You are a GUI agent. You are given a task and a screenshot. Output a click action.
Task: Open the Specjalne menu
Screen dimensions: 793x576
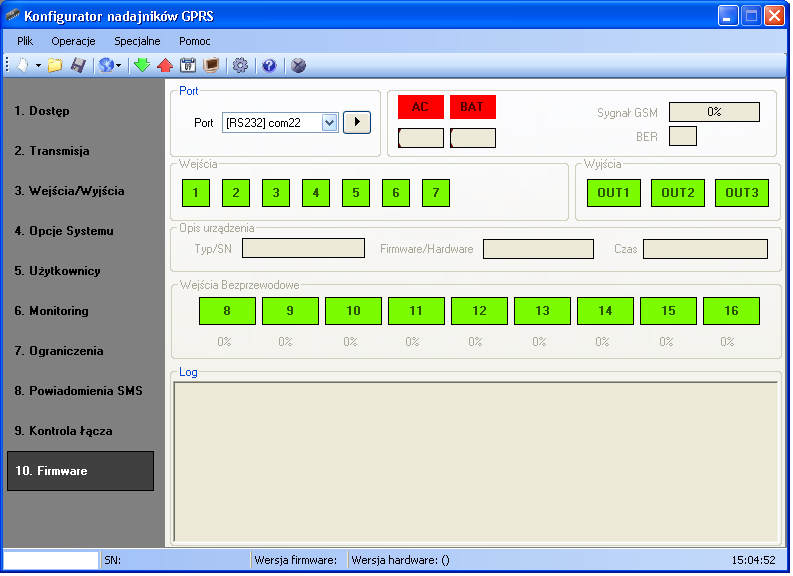[x=137, y=41]
